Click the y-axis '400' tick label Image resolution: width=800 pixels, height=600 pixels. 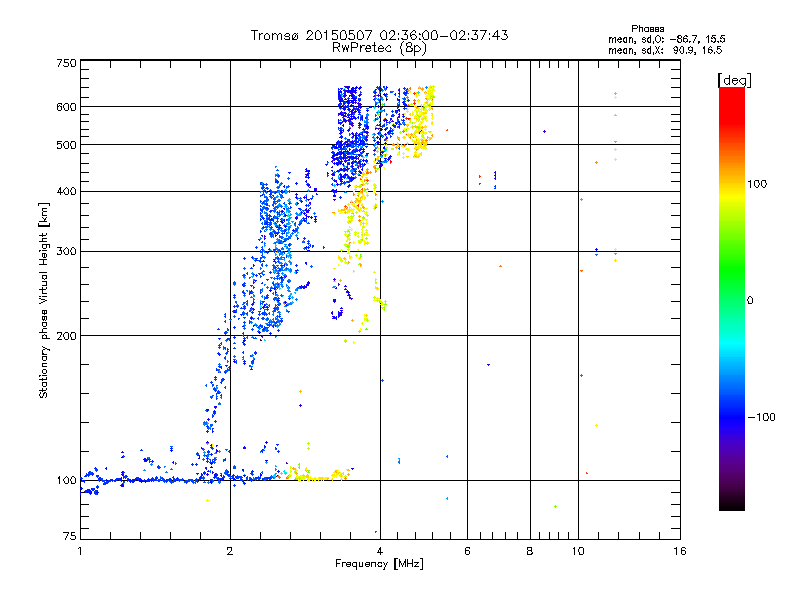point(66,191)
